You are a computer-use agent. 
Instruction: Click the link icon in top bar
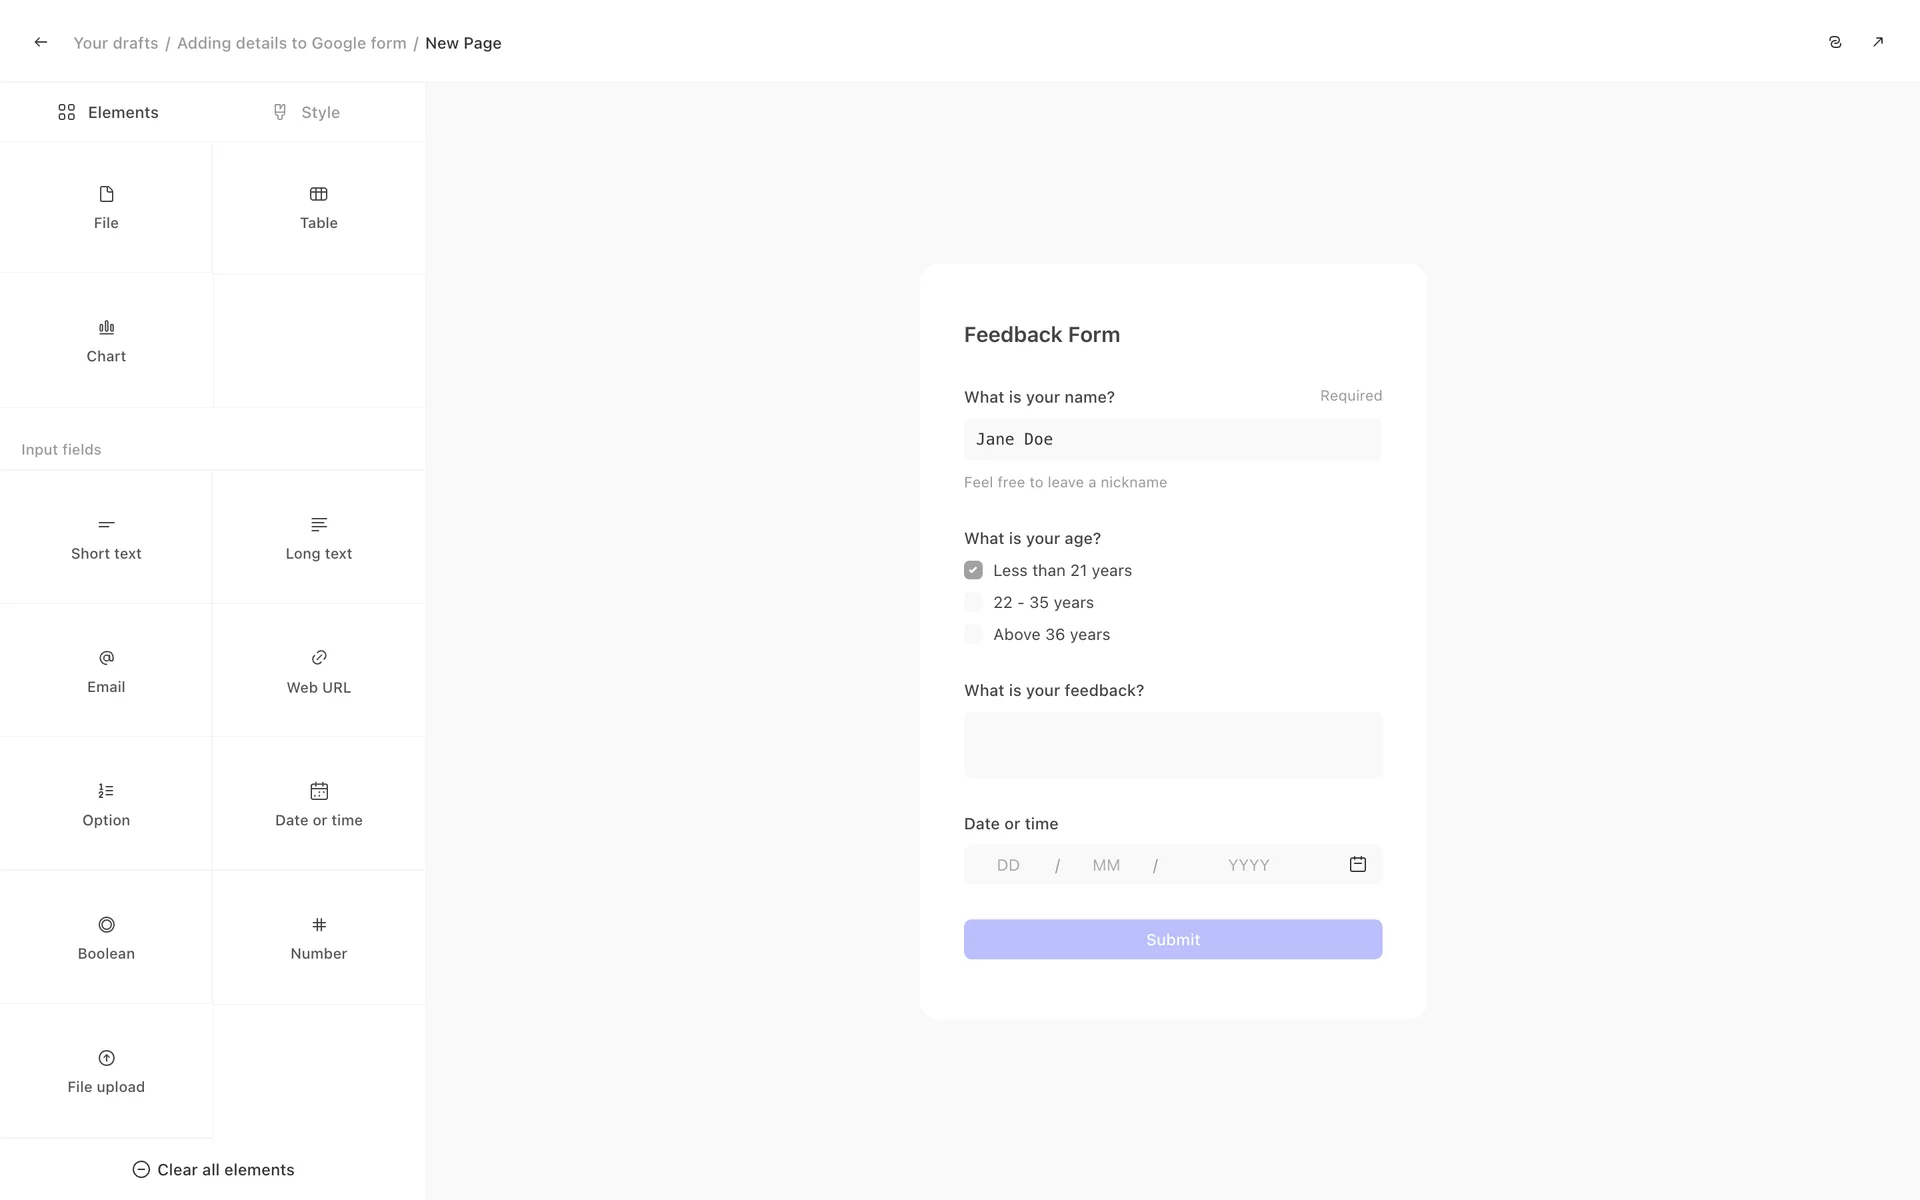(x=1835, y=42)
